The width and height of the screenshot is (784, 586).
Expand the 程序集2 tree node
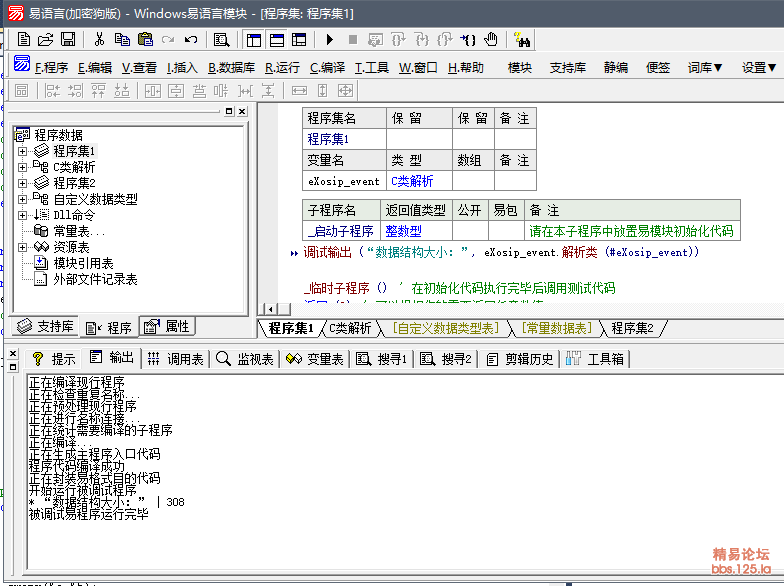click(x=22, y=183)
